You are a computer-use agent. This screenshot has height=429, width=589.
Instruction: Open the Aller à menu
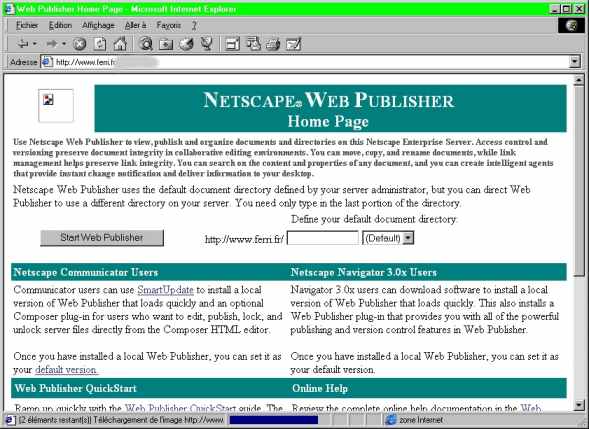[x=136, y=26]
